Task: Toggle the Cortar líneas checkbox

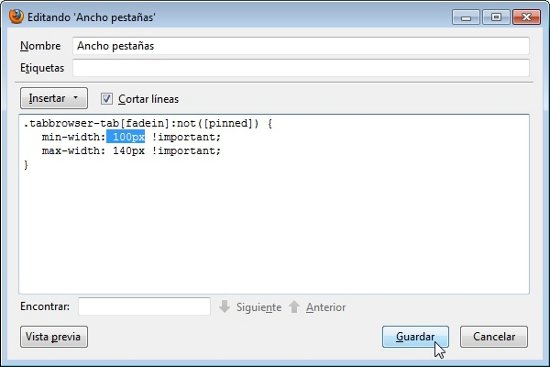Action: 107,99
